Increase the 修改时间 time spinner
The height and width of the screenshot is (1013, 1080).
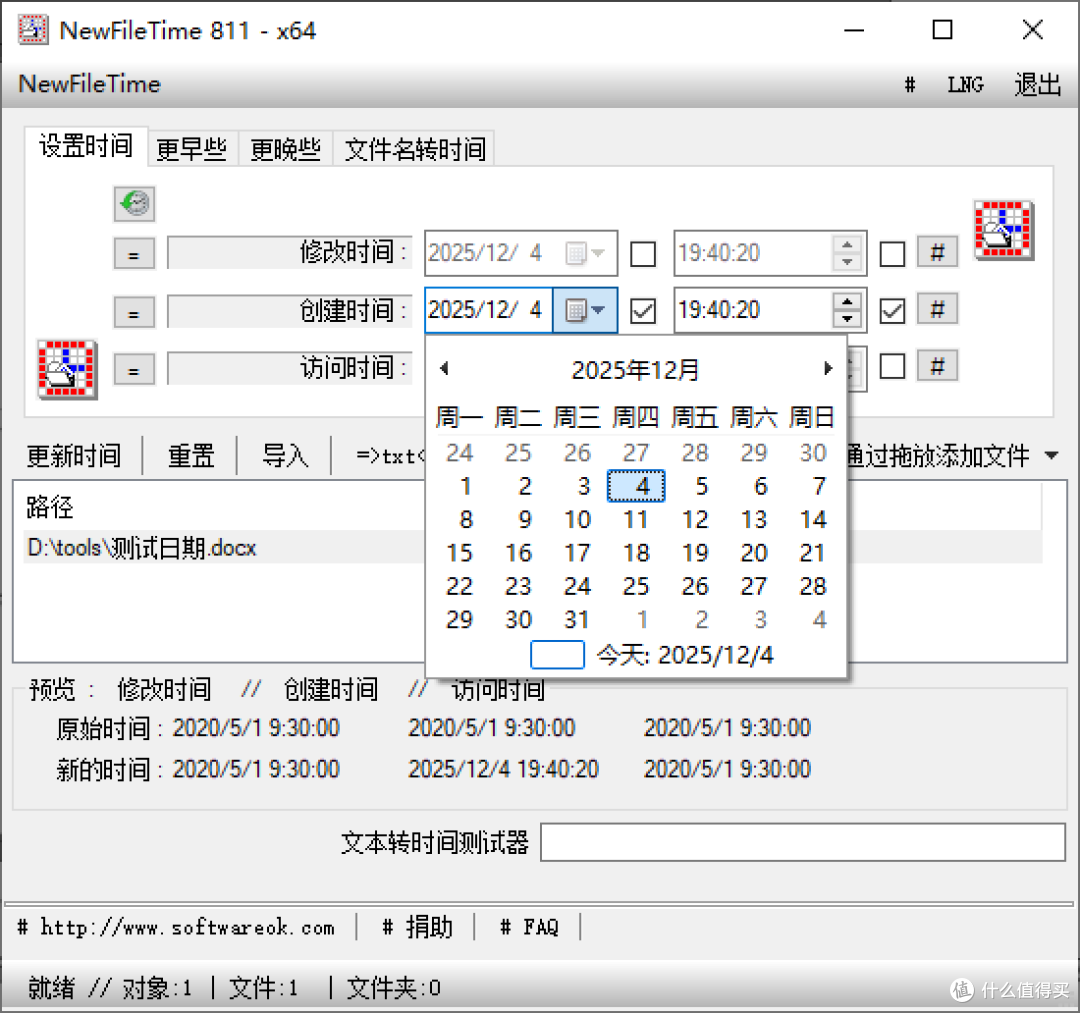(847, 244)
